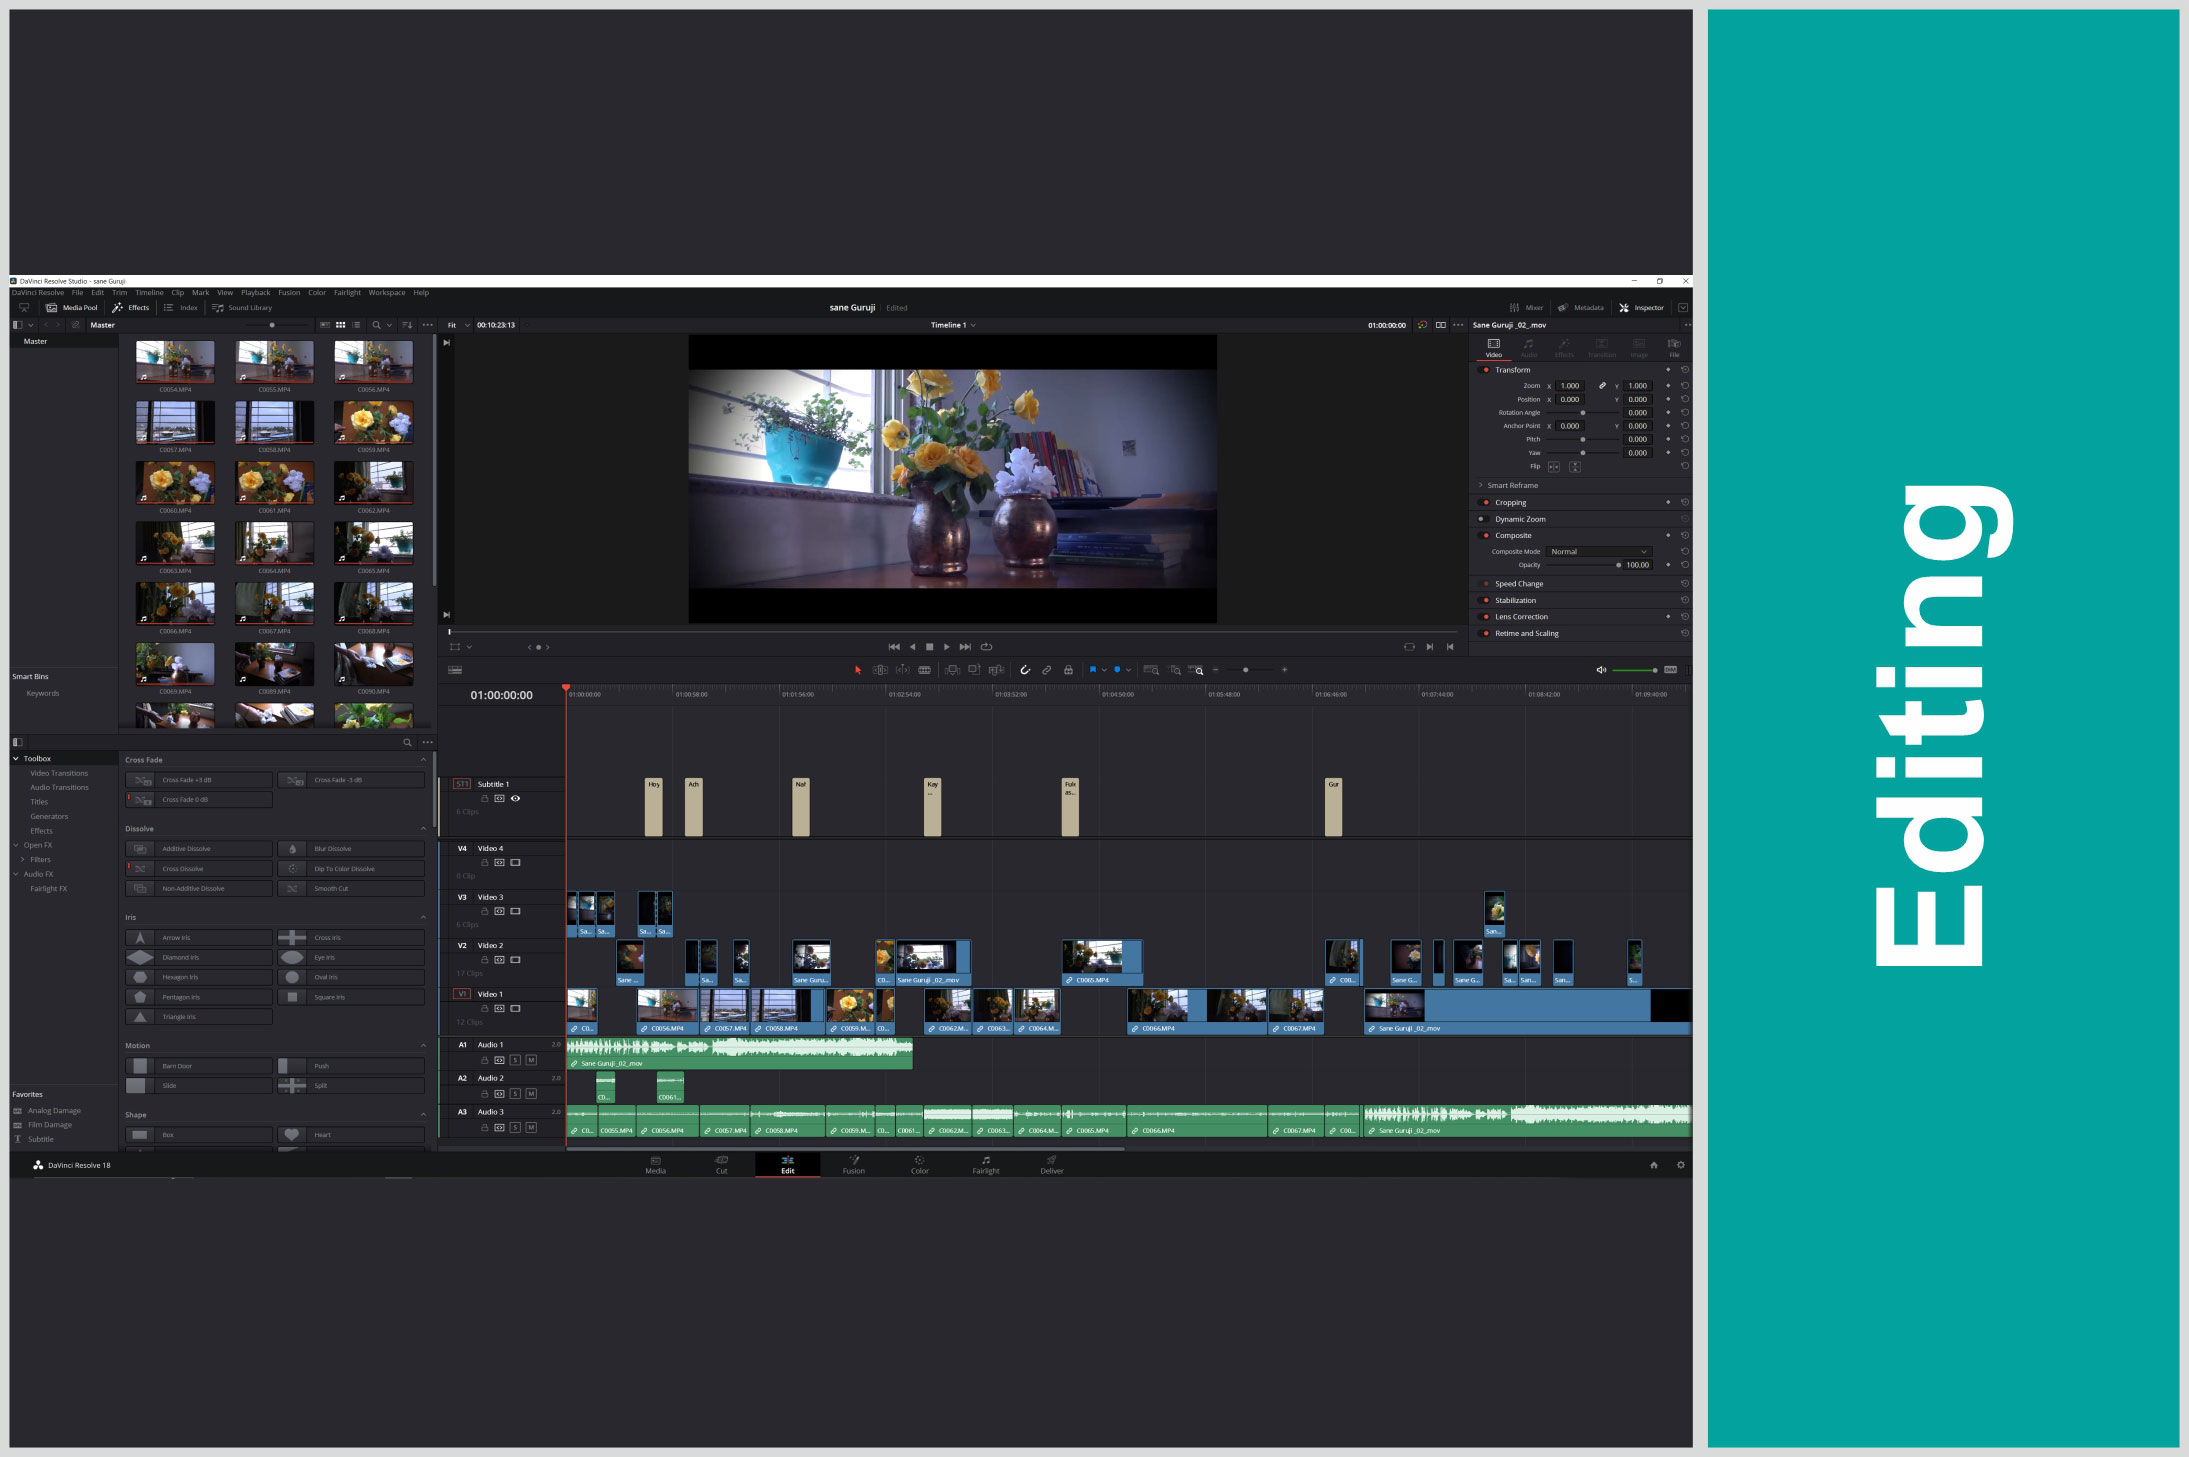The height and width of the screenshot is (1457, 2189).
Task: Select the Blade edit mode tool
Action: 924,670
